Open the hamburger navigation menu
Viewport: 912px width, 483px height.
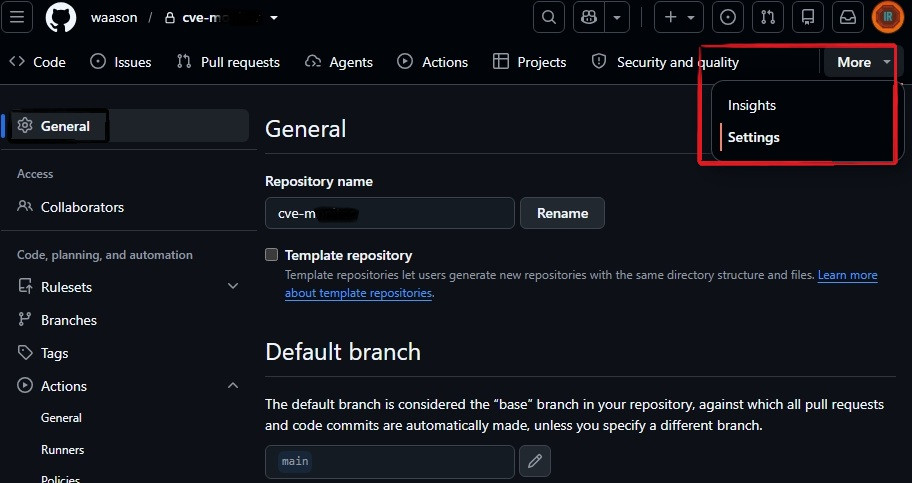[x=17, y=17]
